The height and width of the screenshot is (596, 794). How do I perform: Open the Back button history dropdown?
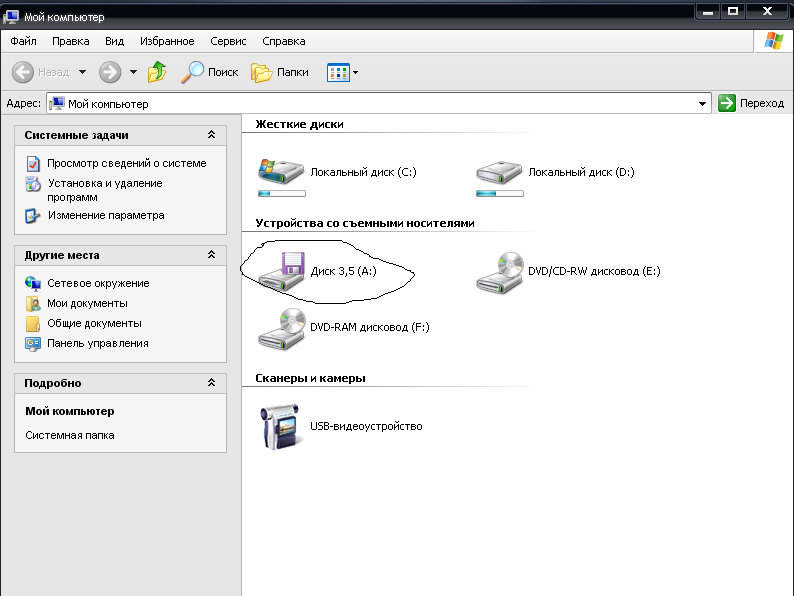[x=82, y=72]
